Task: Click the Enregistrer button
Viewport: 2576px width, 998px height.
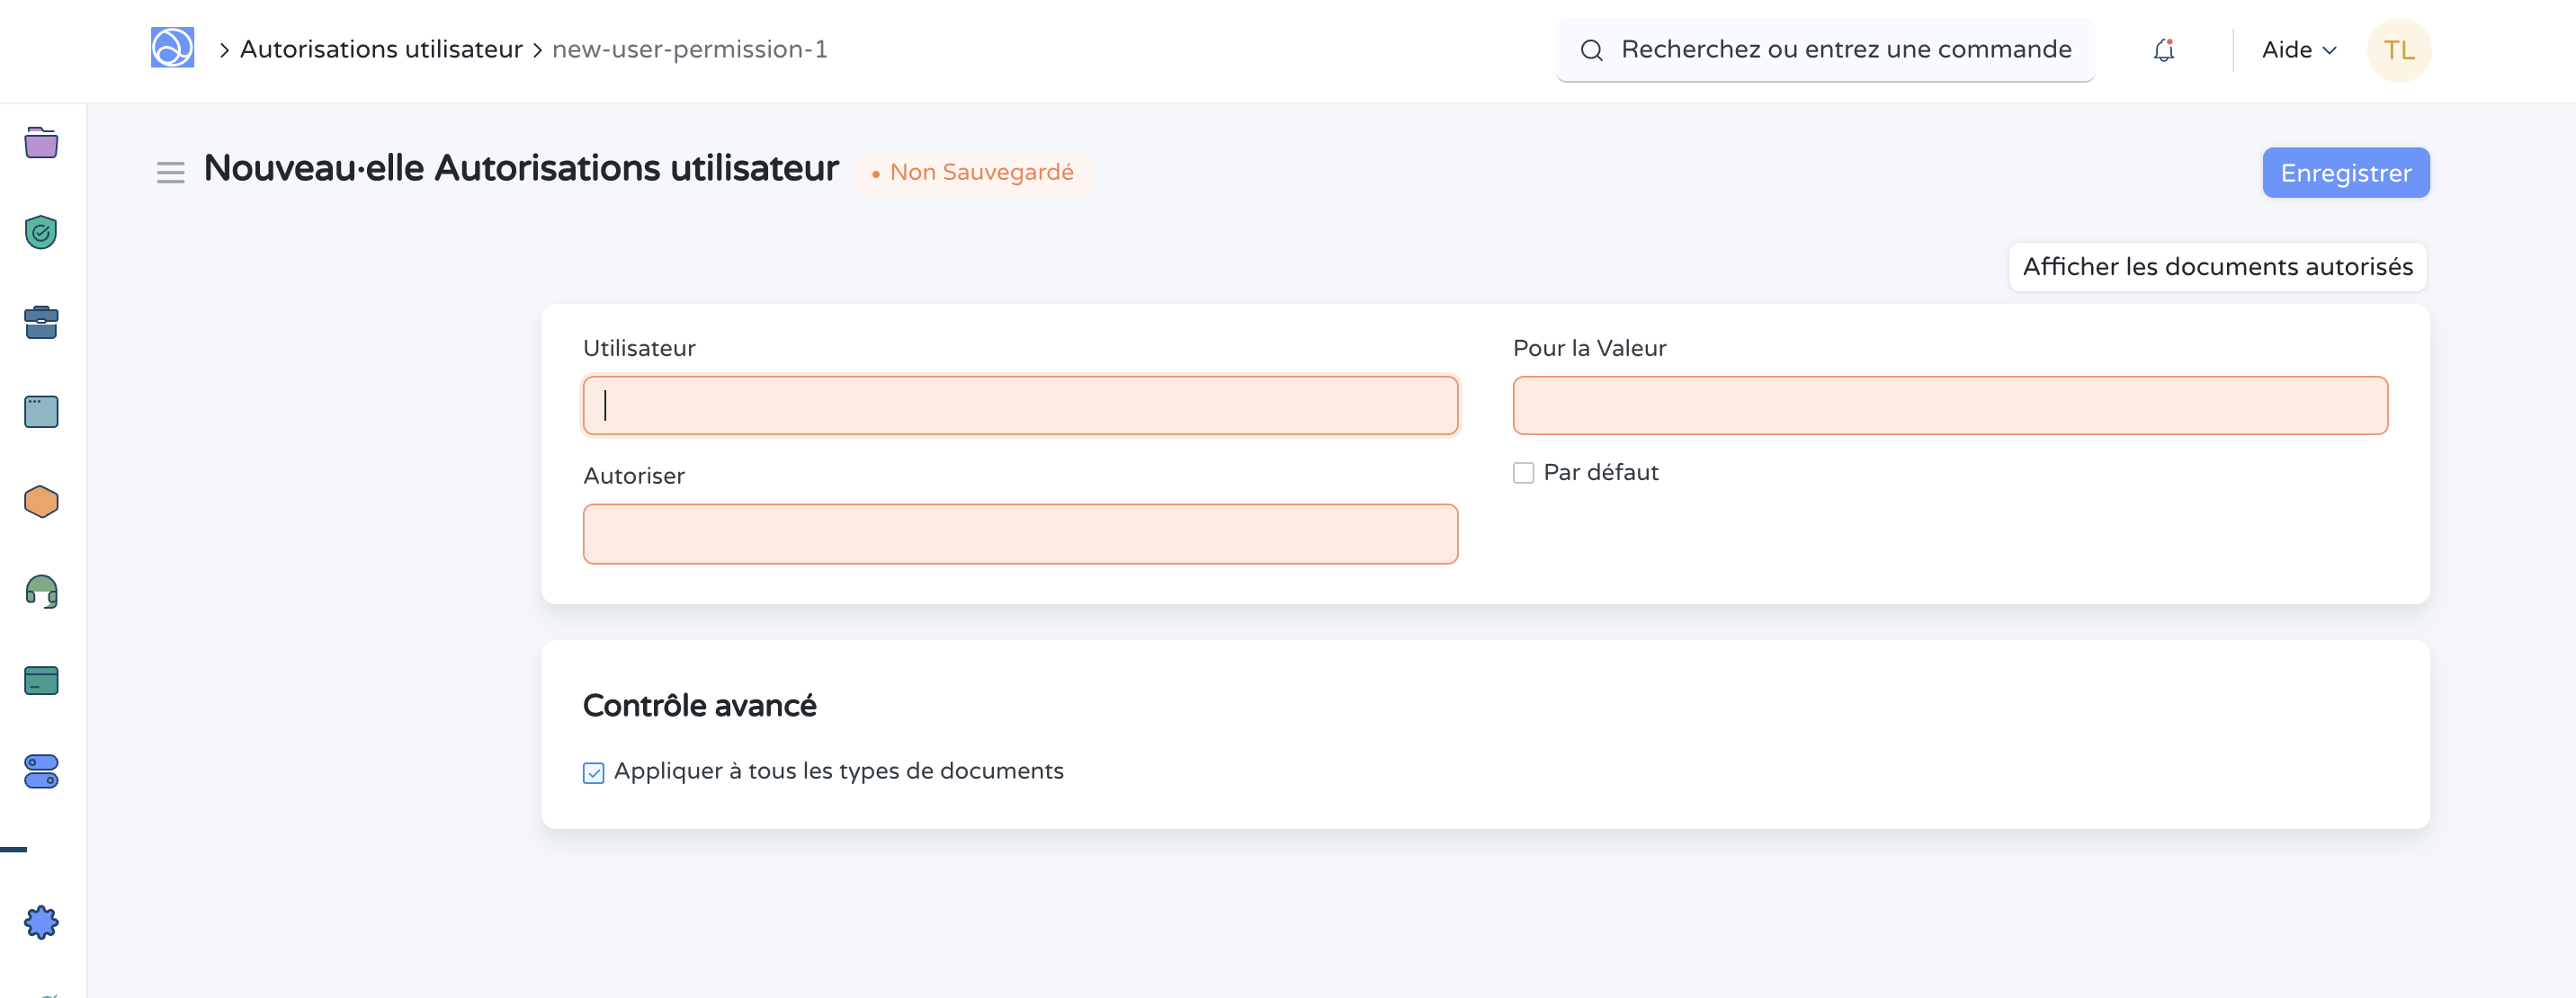Action: (x=2345, y=173)
